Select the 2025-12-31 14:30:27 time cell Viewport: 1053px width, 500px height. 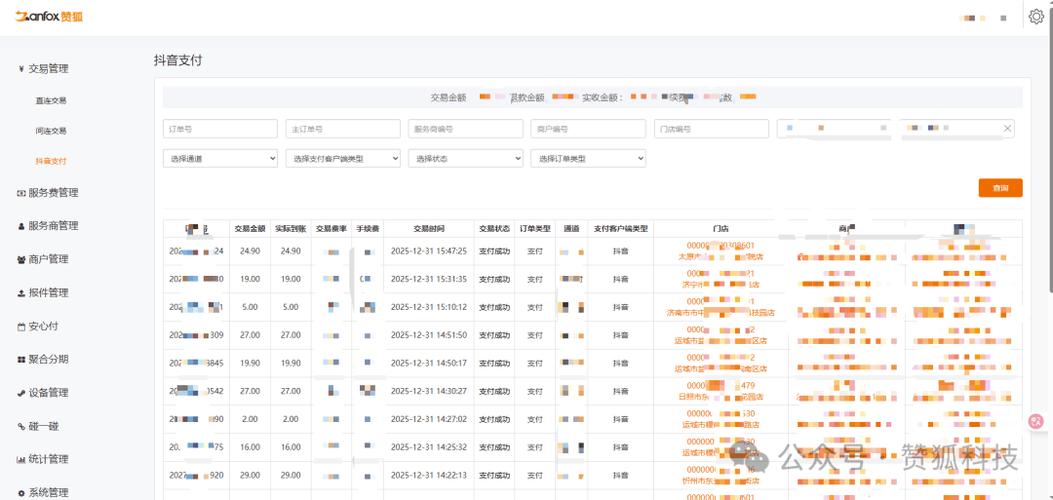tap(428, 391)
